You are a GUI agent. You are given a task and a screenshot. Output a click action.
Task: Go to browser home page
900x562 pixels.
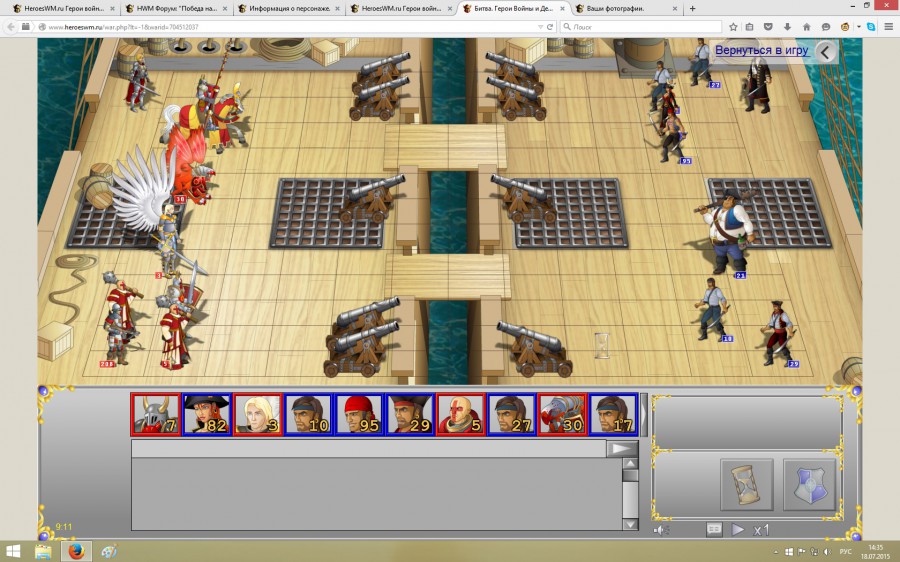806,27
